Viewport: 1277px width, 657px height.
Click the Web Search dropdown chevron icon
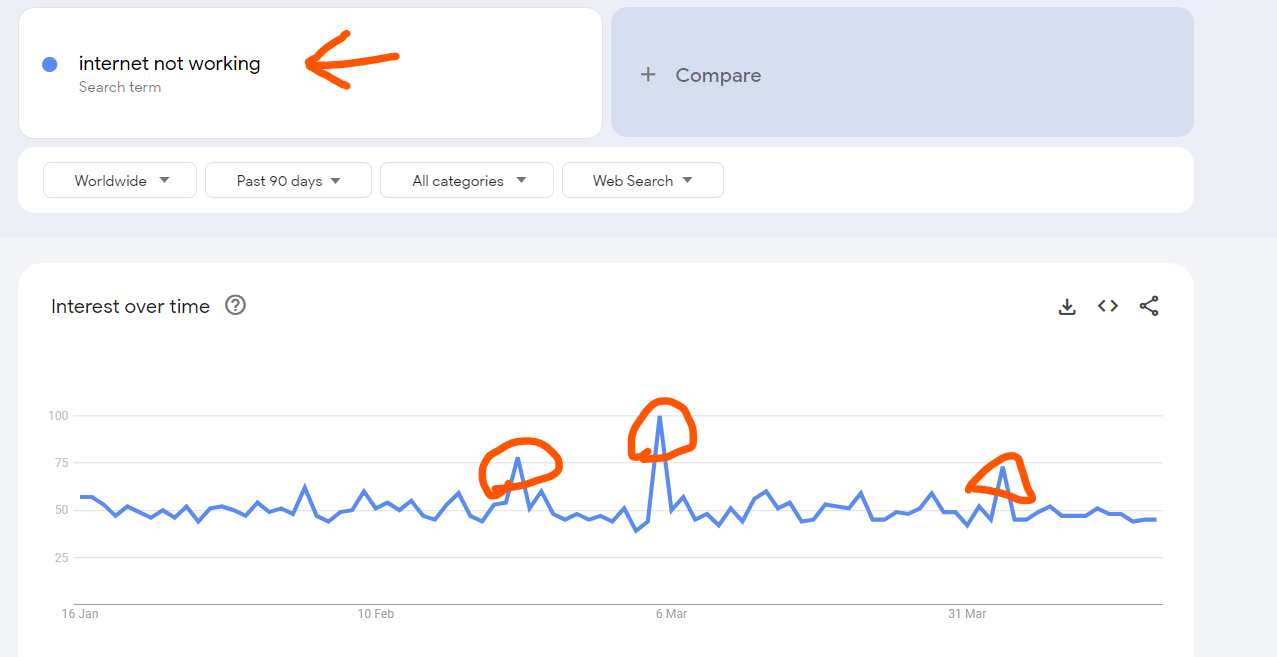click(x=688, y=180)
